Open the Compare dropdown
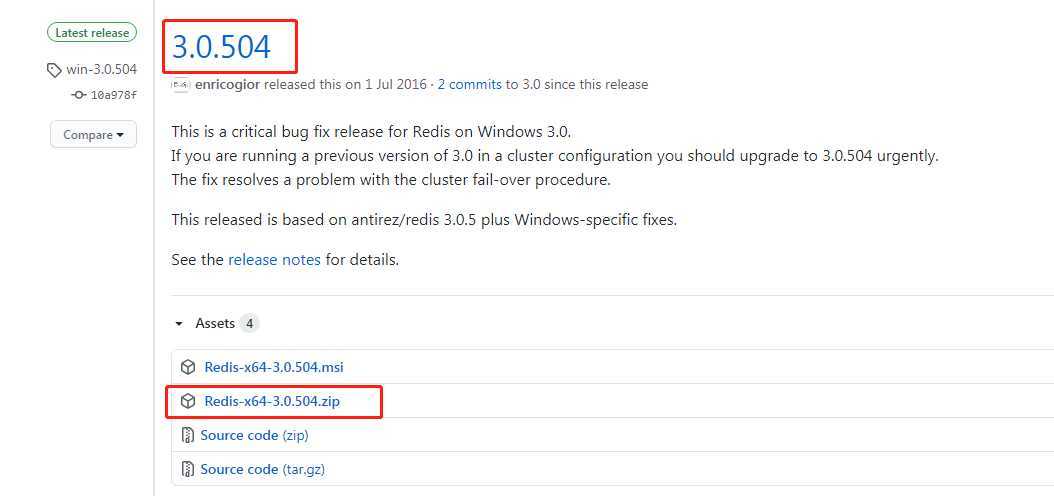 93,134
